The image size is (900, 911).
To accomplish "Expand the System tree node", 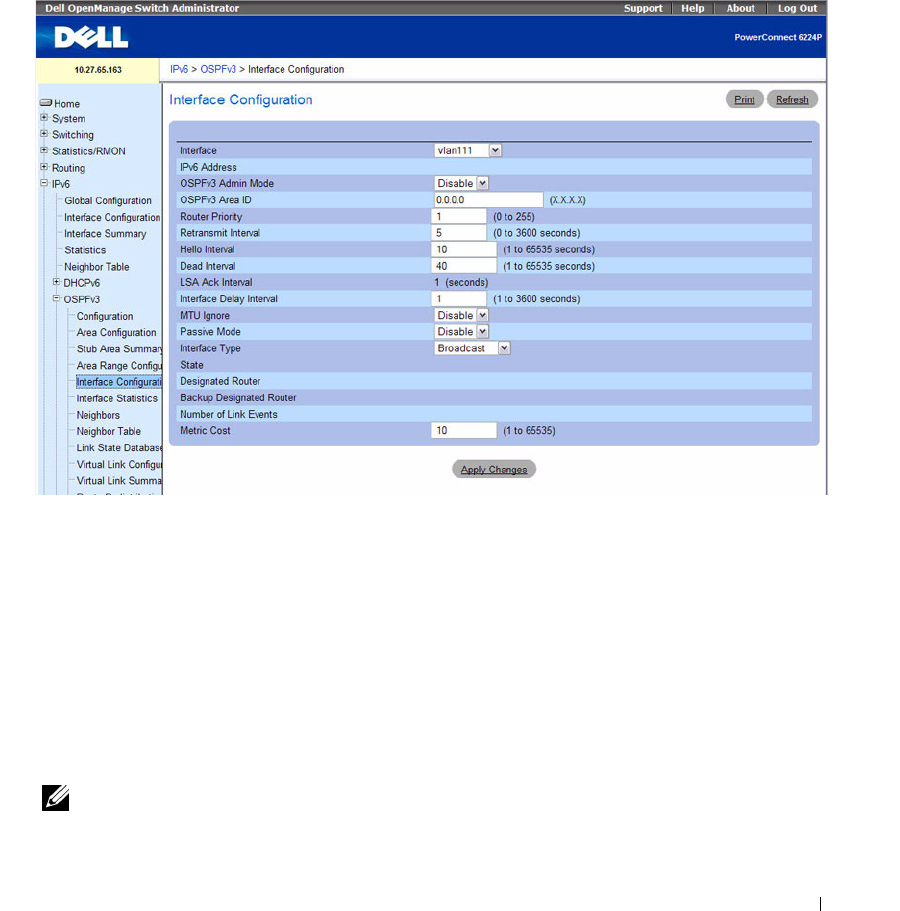I will click(44, 117).
